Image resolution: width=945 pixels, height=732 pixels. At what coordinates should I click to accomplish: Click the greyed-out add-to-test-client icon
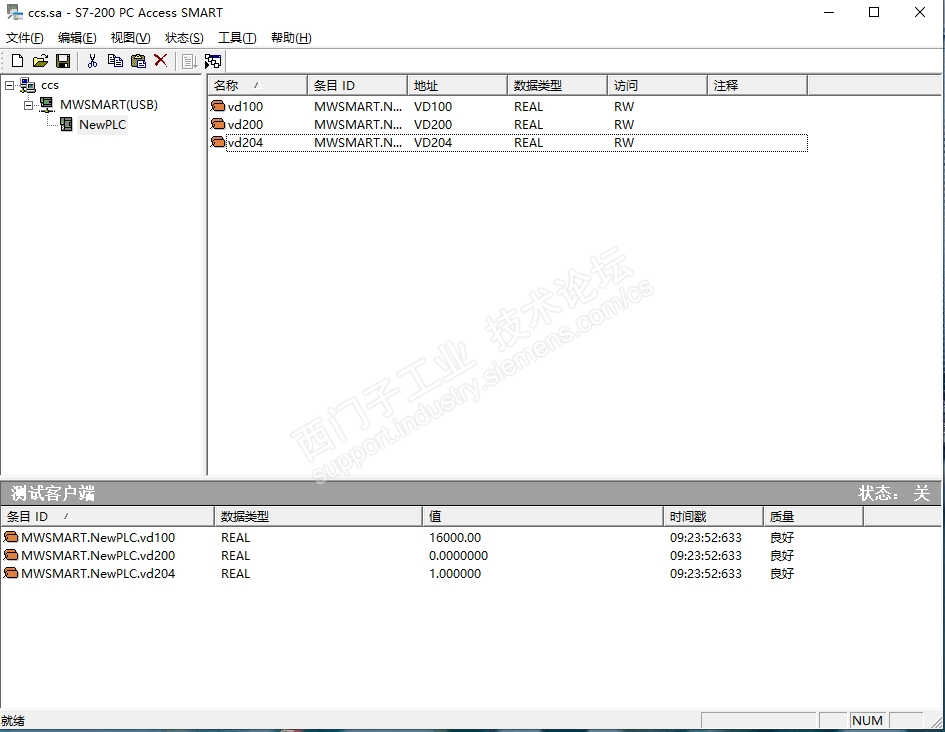190,61
